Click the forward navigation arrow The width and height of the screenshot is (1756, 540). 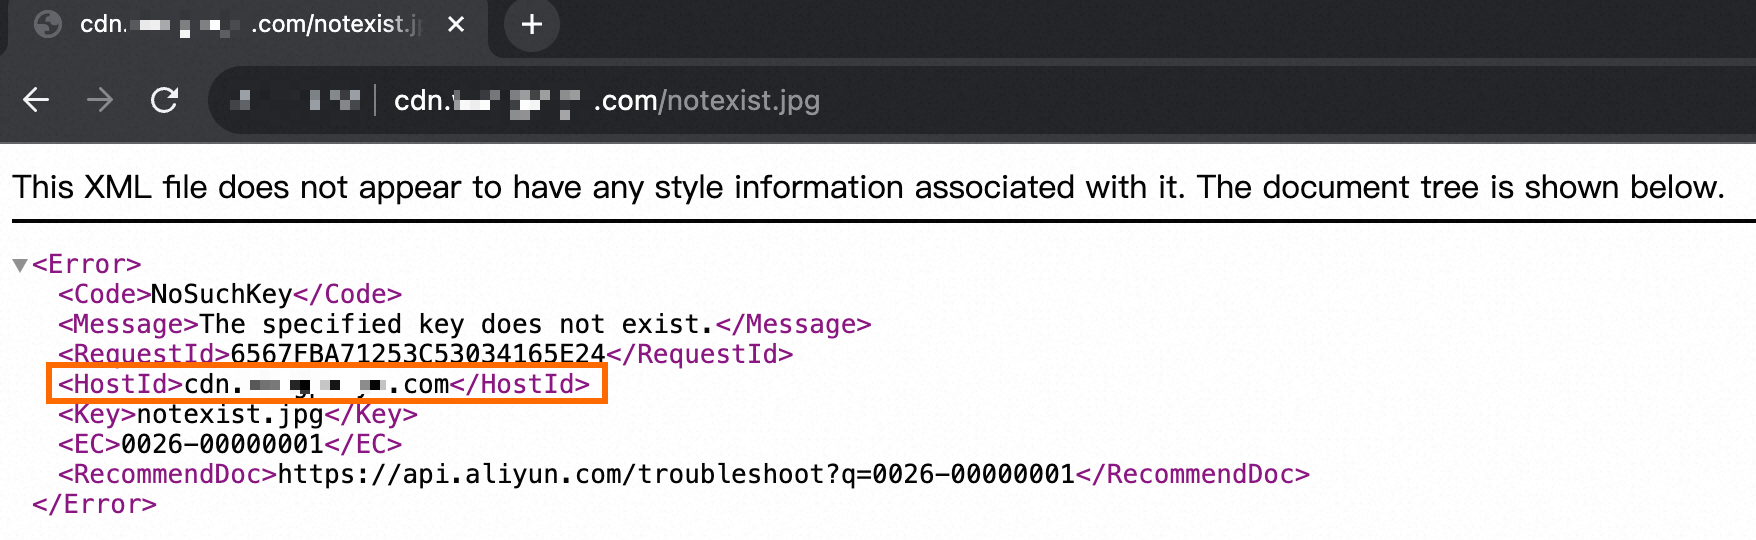coord(100,100)
